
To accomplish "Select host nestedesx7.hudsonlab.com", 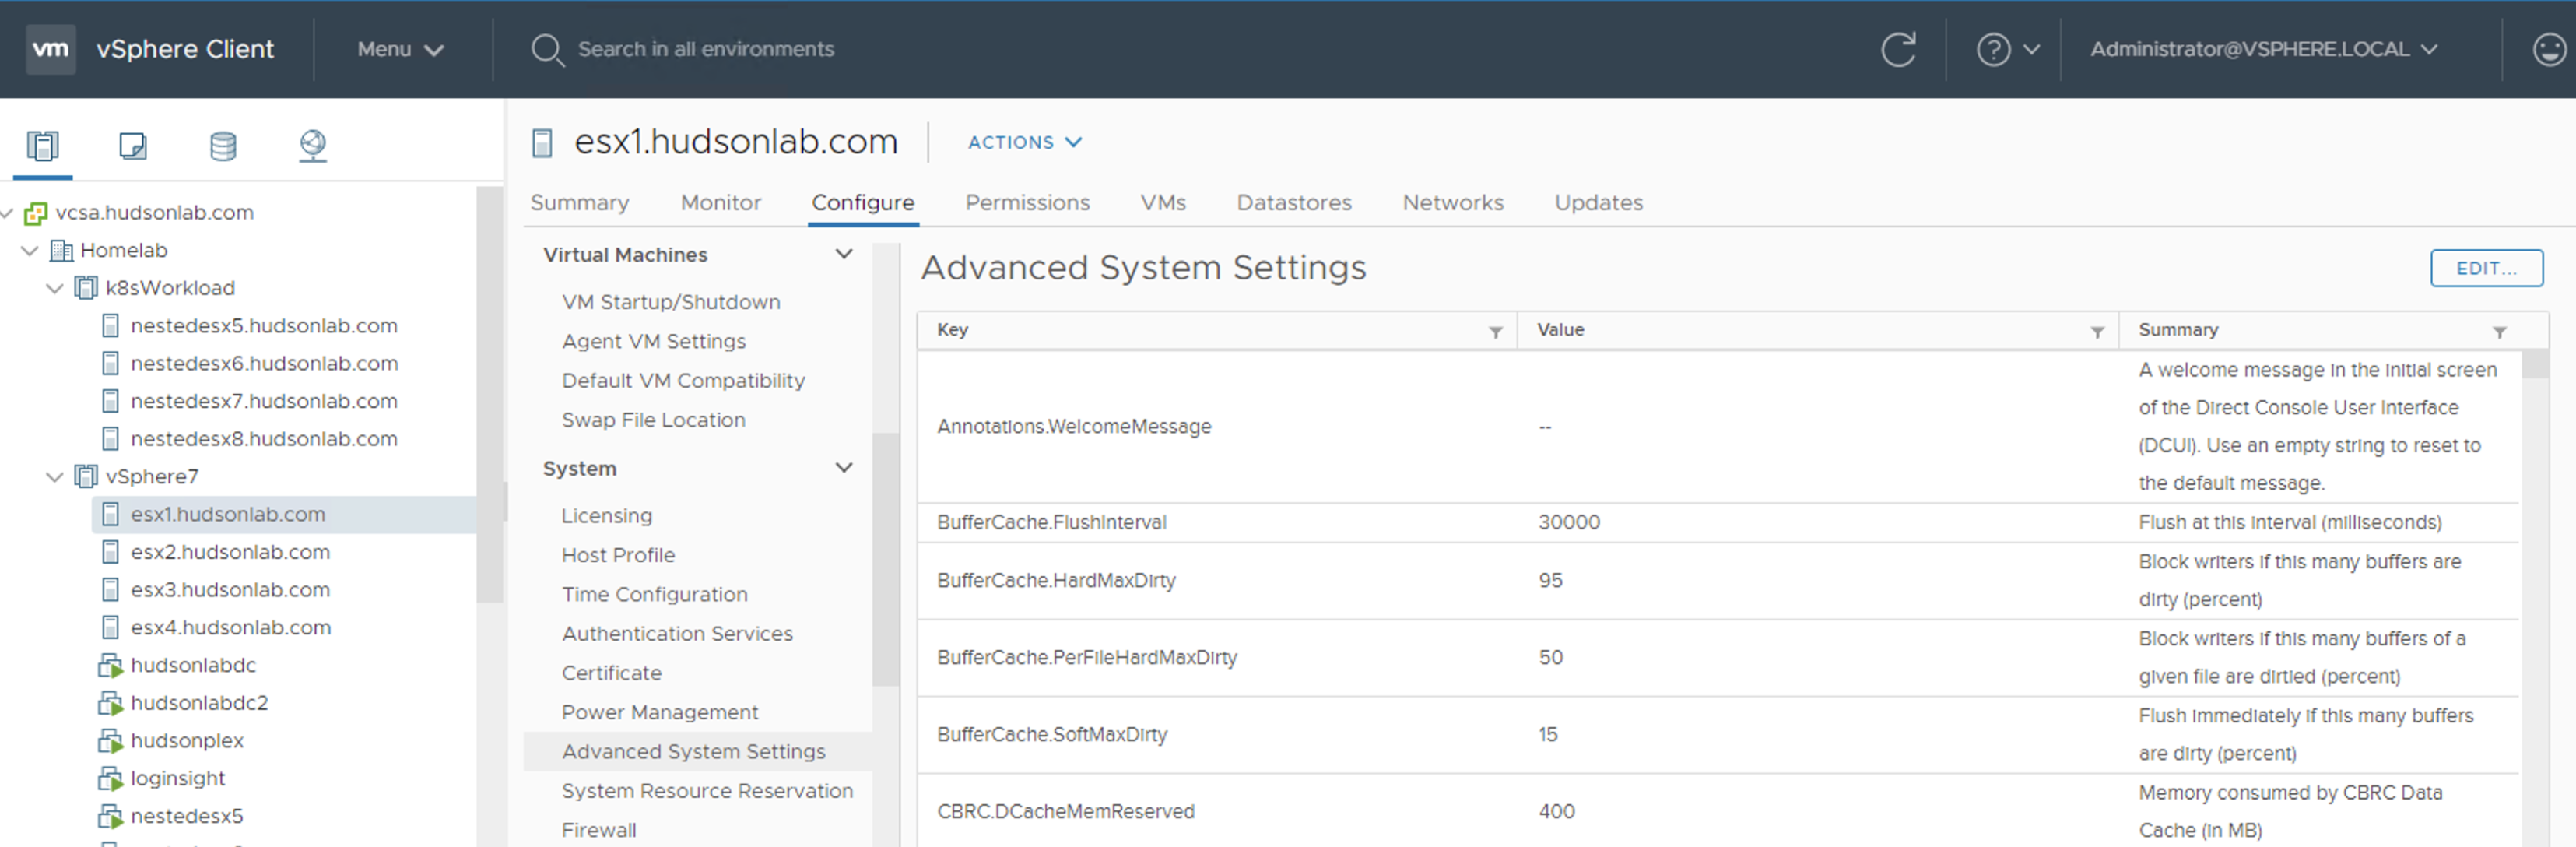I will [264, 401].
